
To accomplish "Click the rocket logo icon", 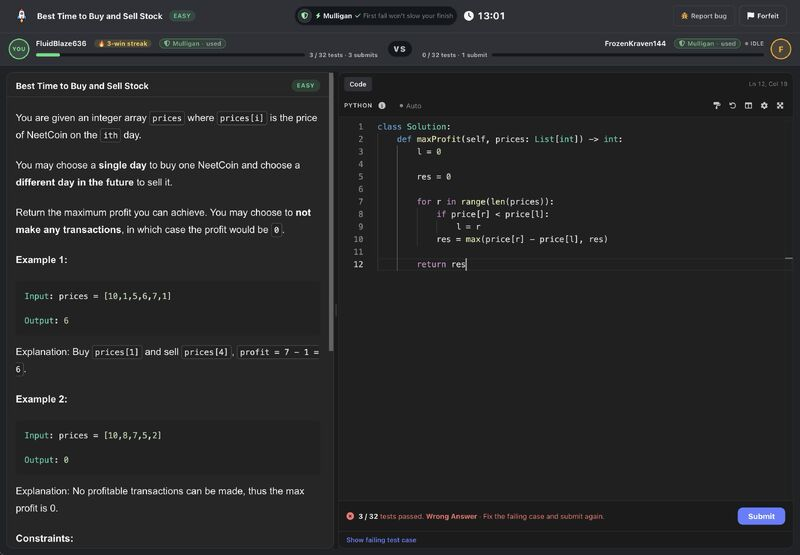I will coord(21,16).
